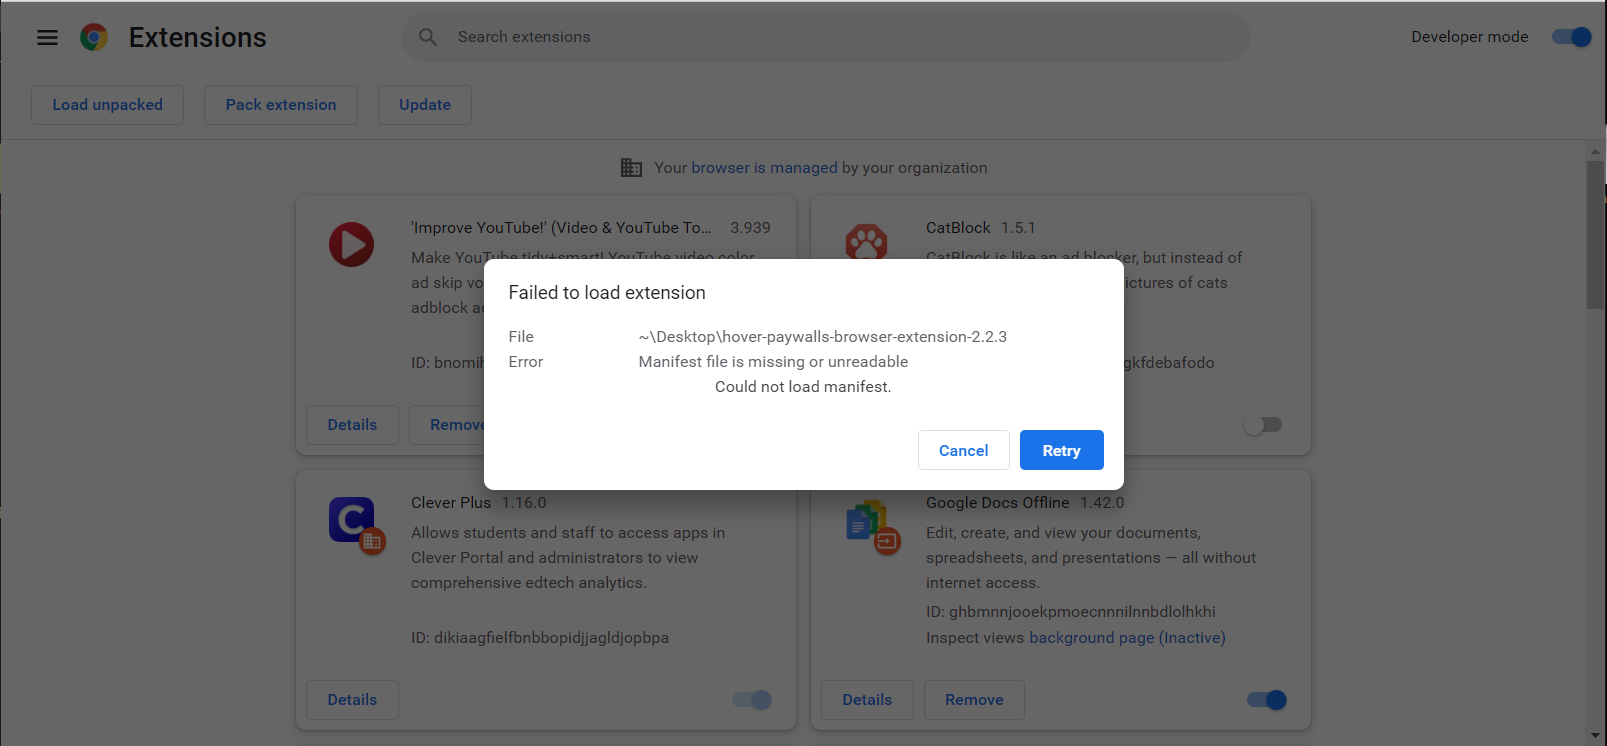
Task: Click the Load unpacked button
Action: coord(107,105)
